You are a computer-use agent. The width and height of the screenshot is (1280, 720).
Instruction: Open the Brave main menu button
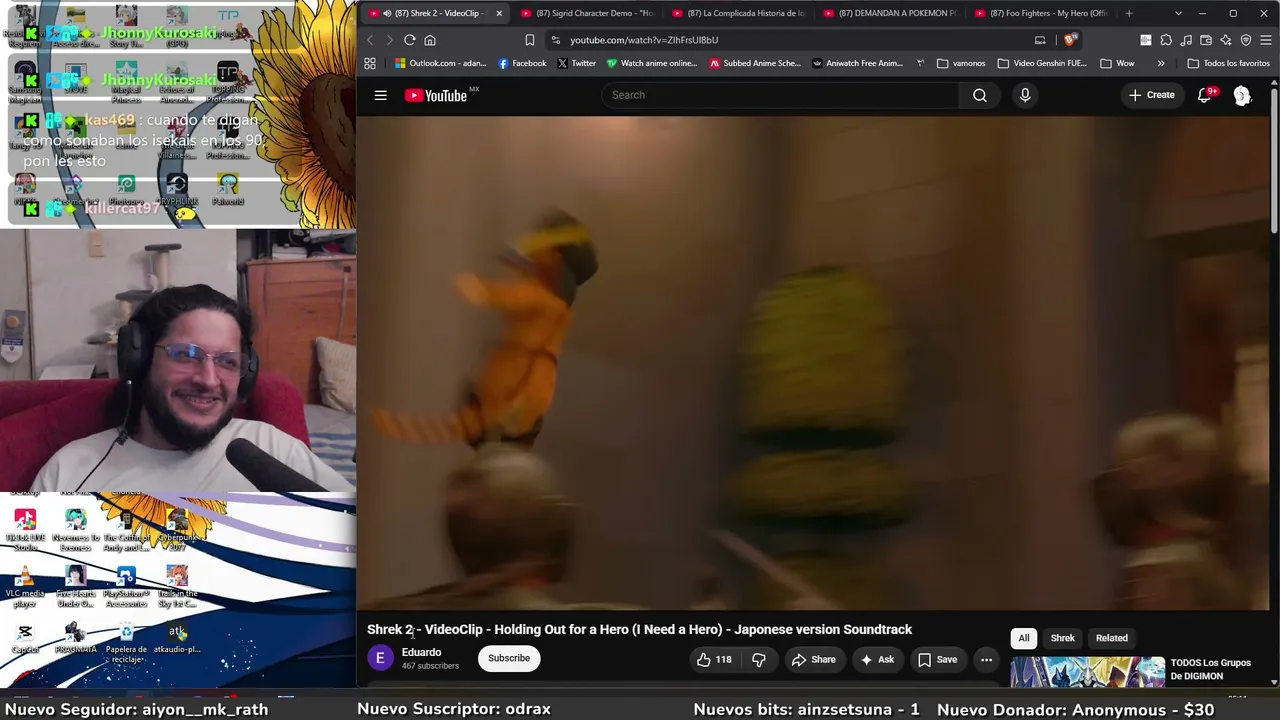tap(1266, 40)
